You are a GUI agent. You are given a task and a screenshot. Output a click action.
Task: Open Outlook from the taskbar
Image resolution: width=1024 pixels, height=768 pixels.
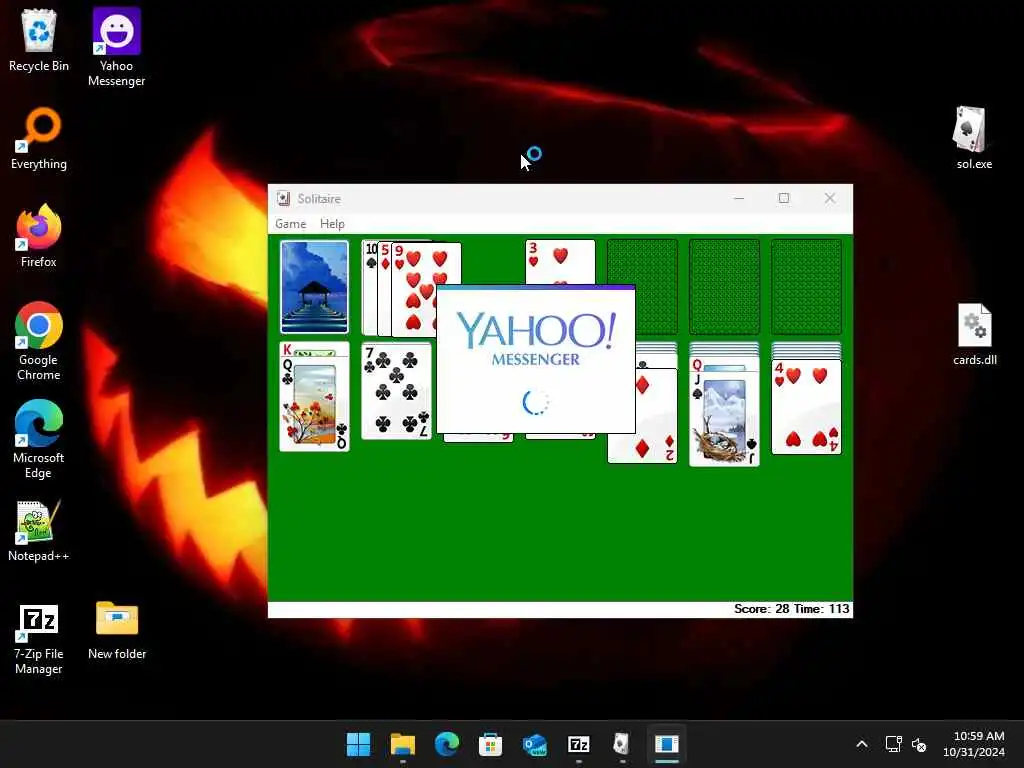coord(535,744)
